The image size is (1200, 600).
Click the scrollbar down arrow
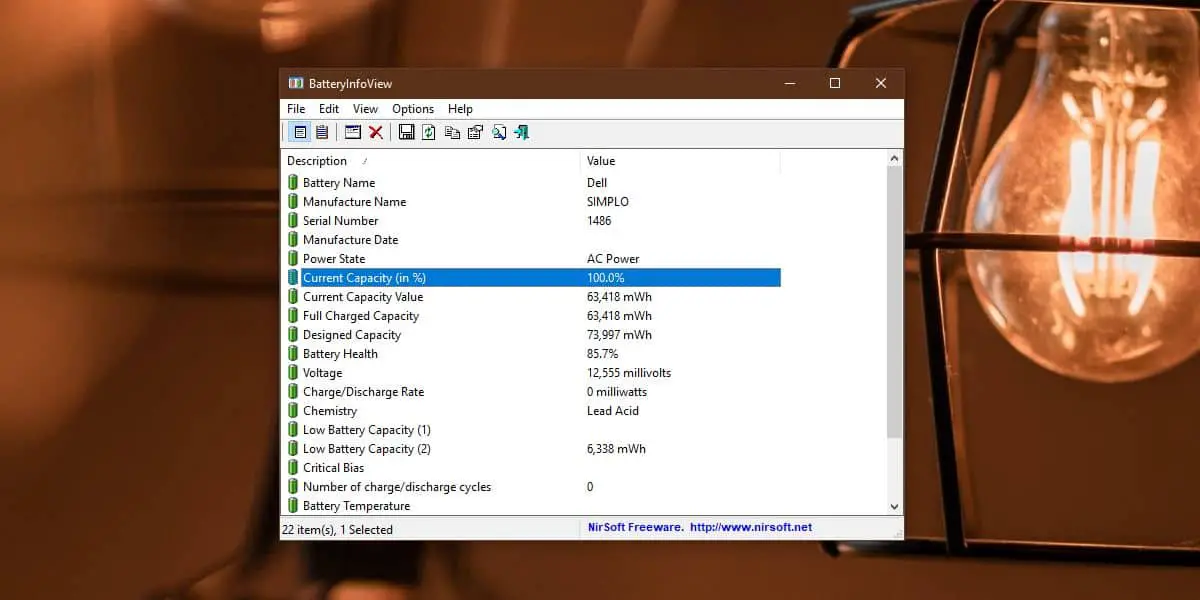[x=894, y=507]
